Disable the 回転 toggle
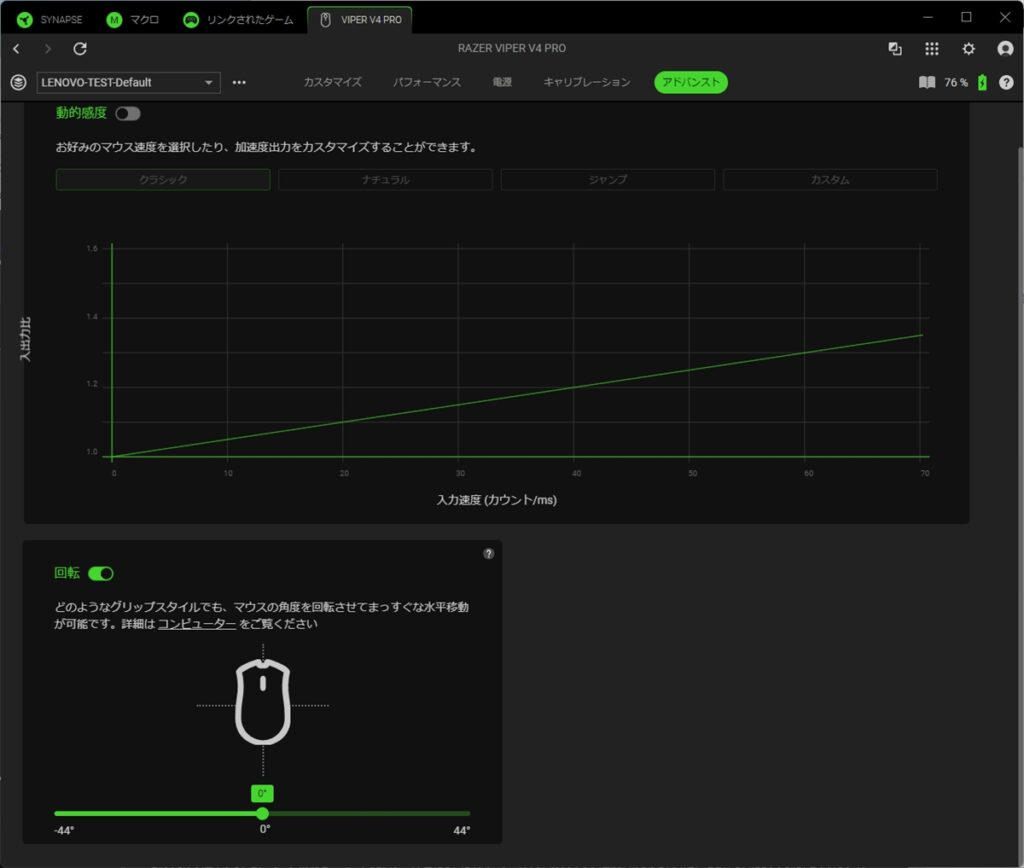 click(101, 574)
